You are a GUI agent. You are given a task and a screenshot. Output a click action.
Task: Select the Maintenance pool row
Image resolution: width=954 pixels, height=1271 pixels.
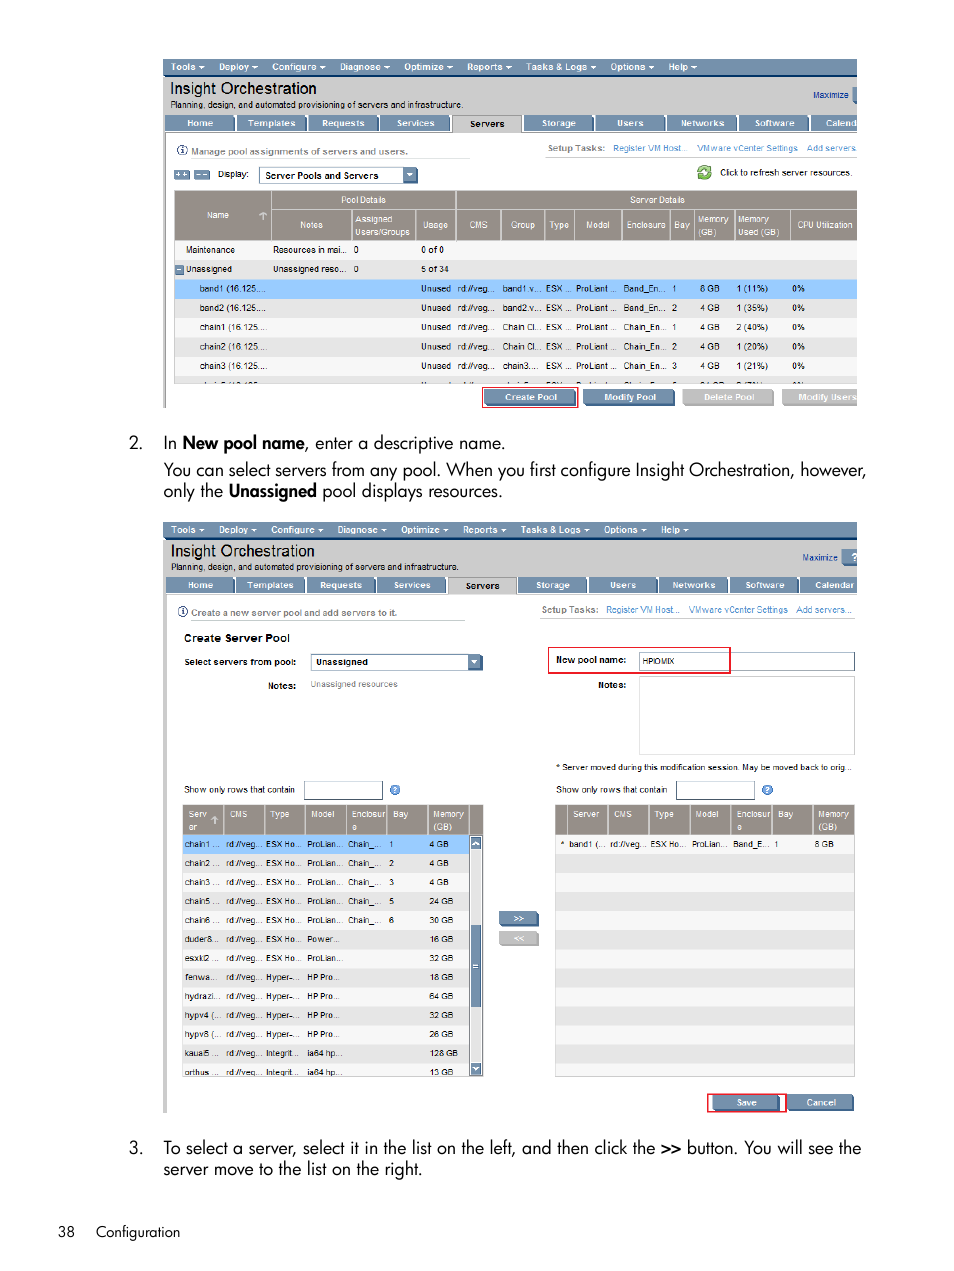515,250
